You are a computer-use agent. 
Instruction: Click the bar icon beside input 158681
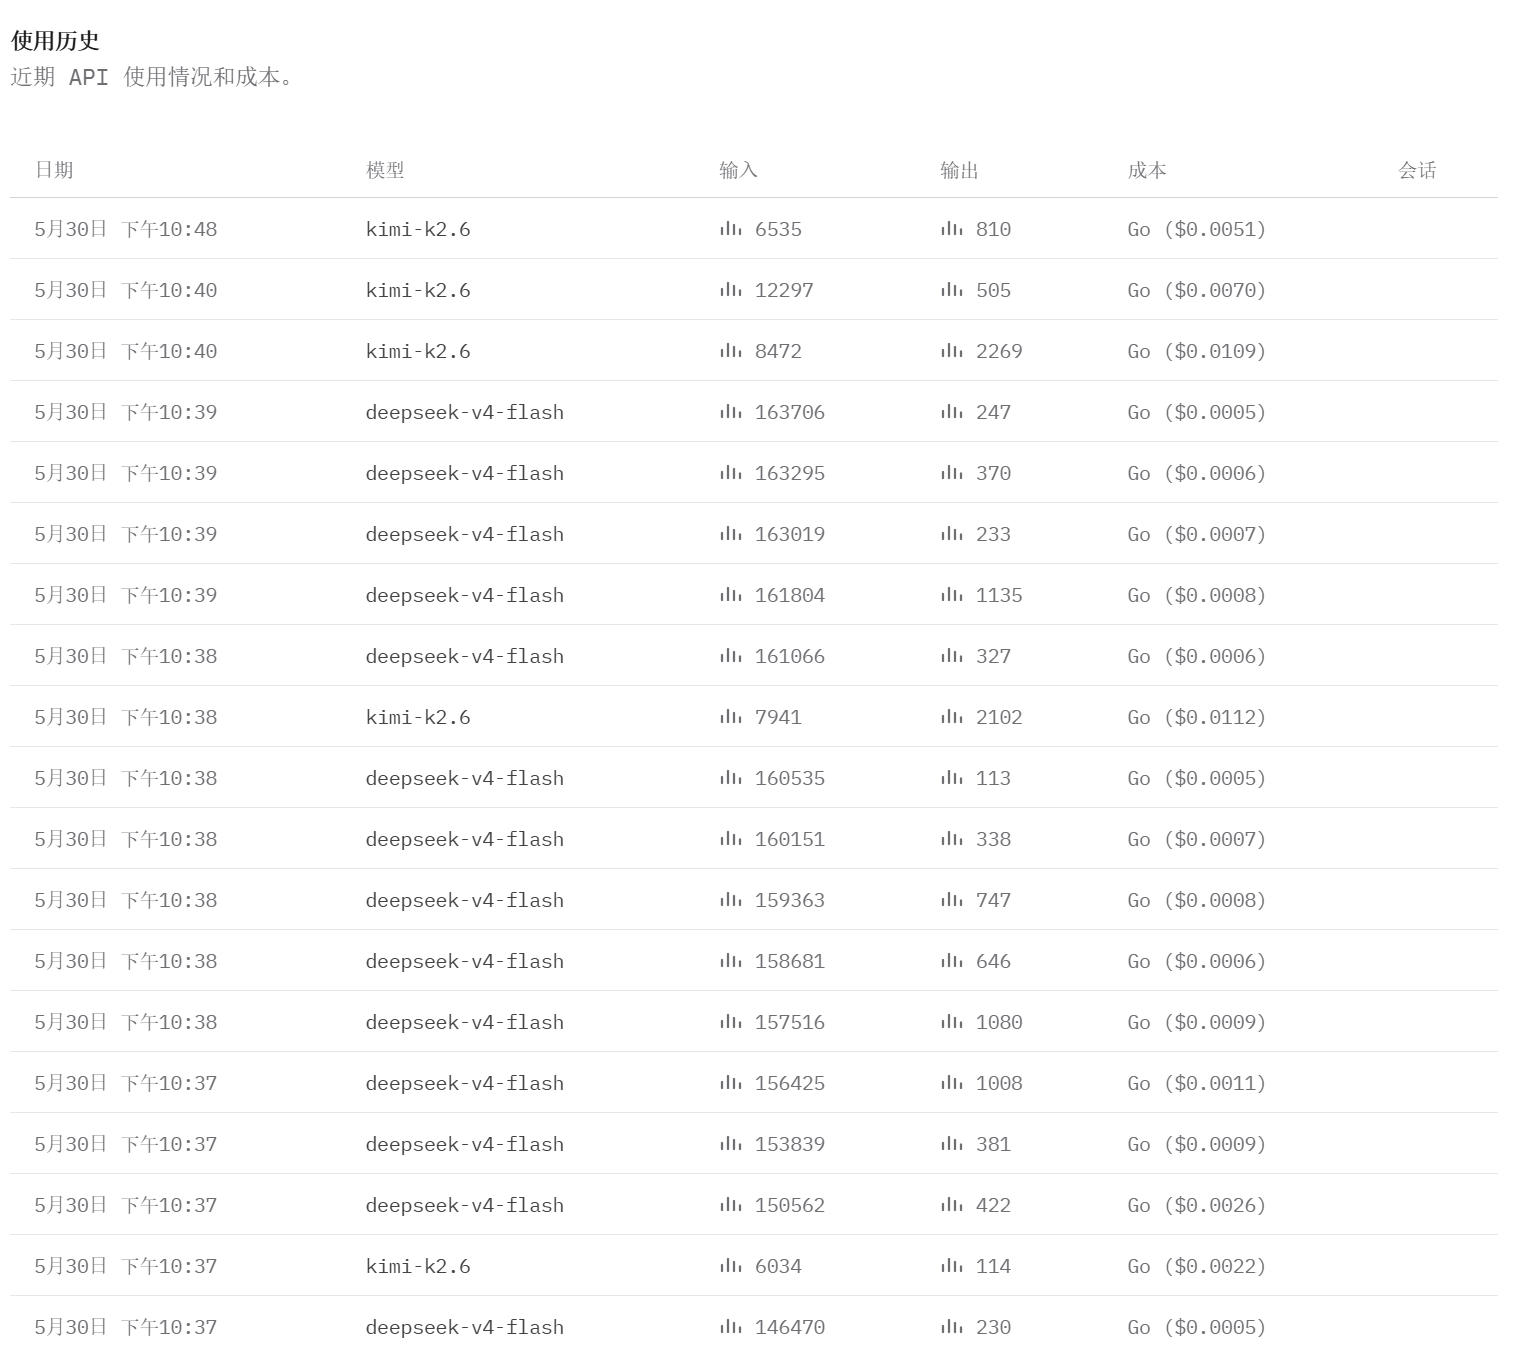[x=730, y=961]
